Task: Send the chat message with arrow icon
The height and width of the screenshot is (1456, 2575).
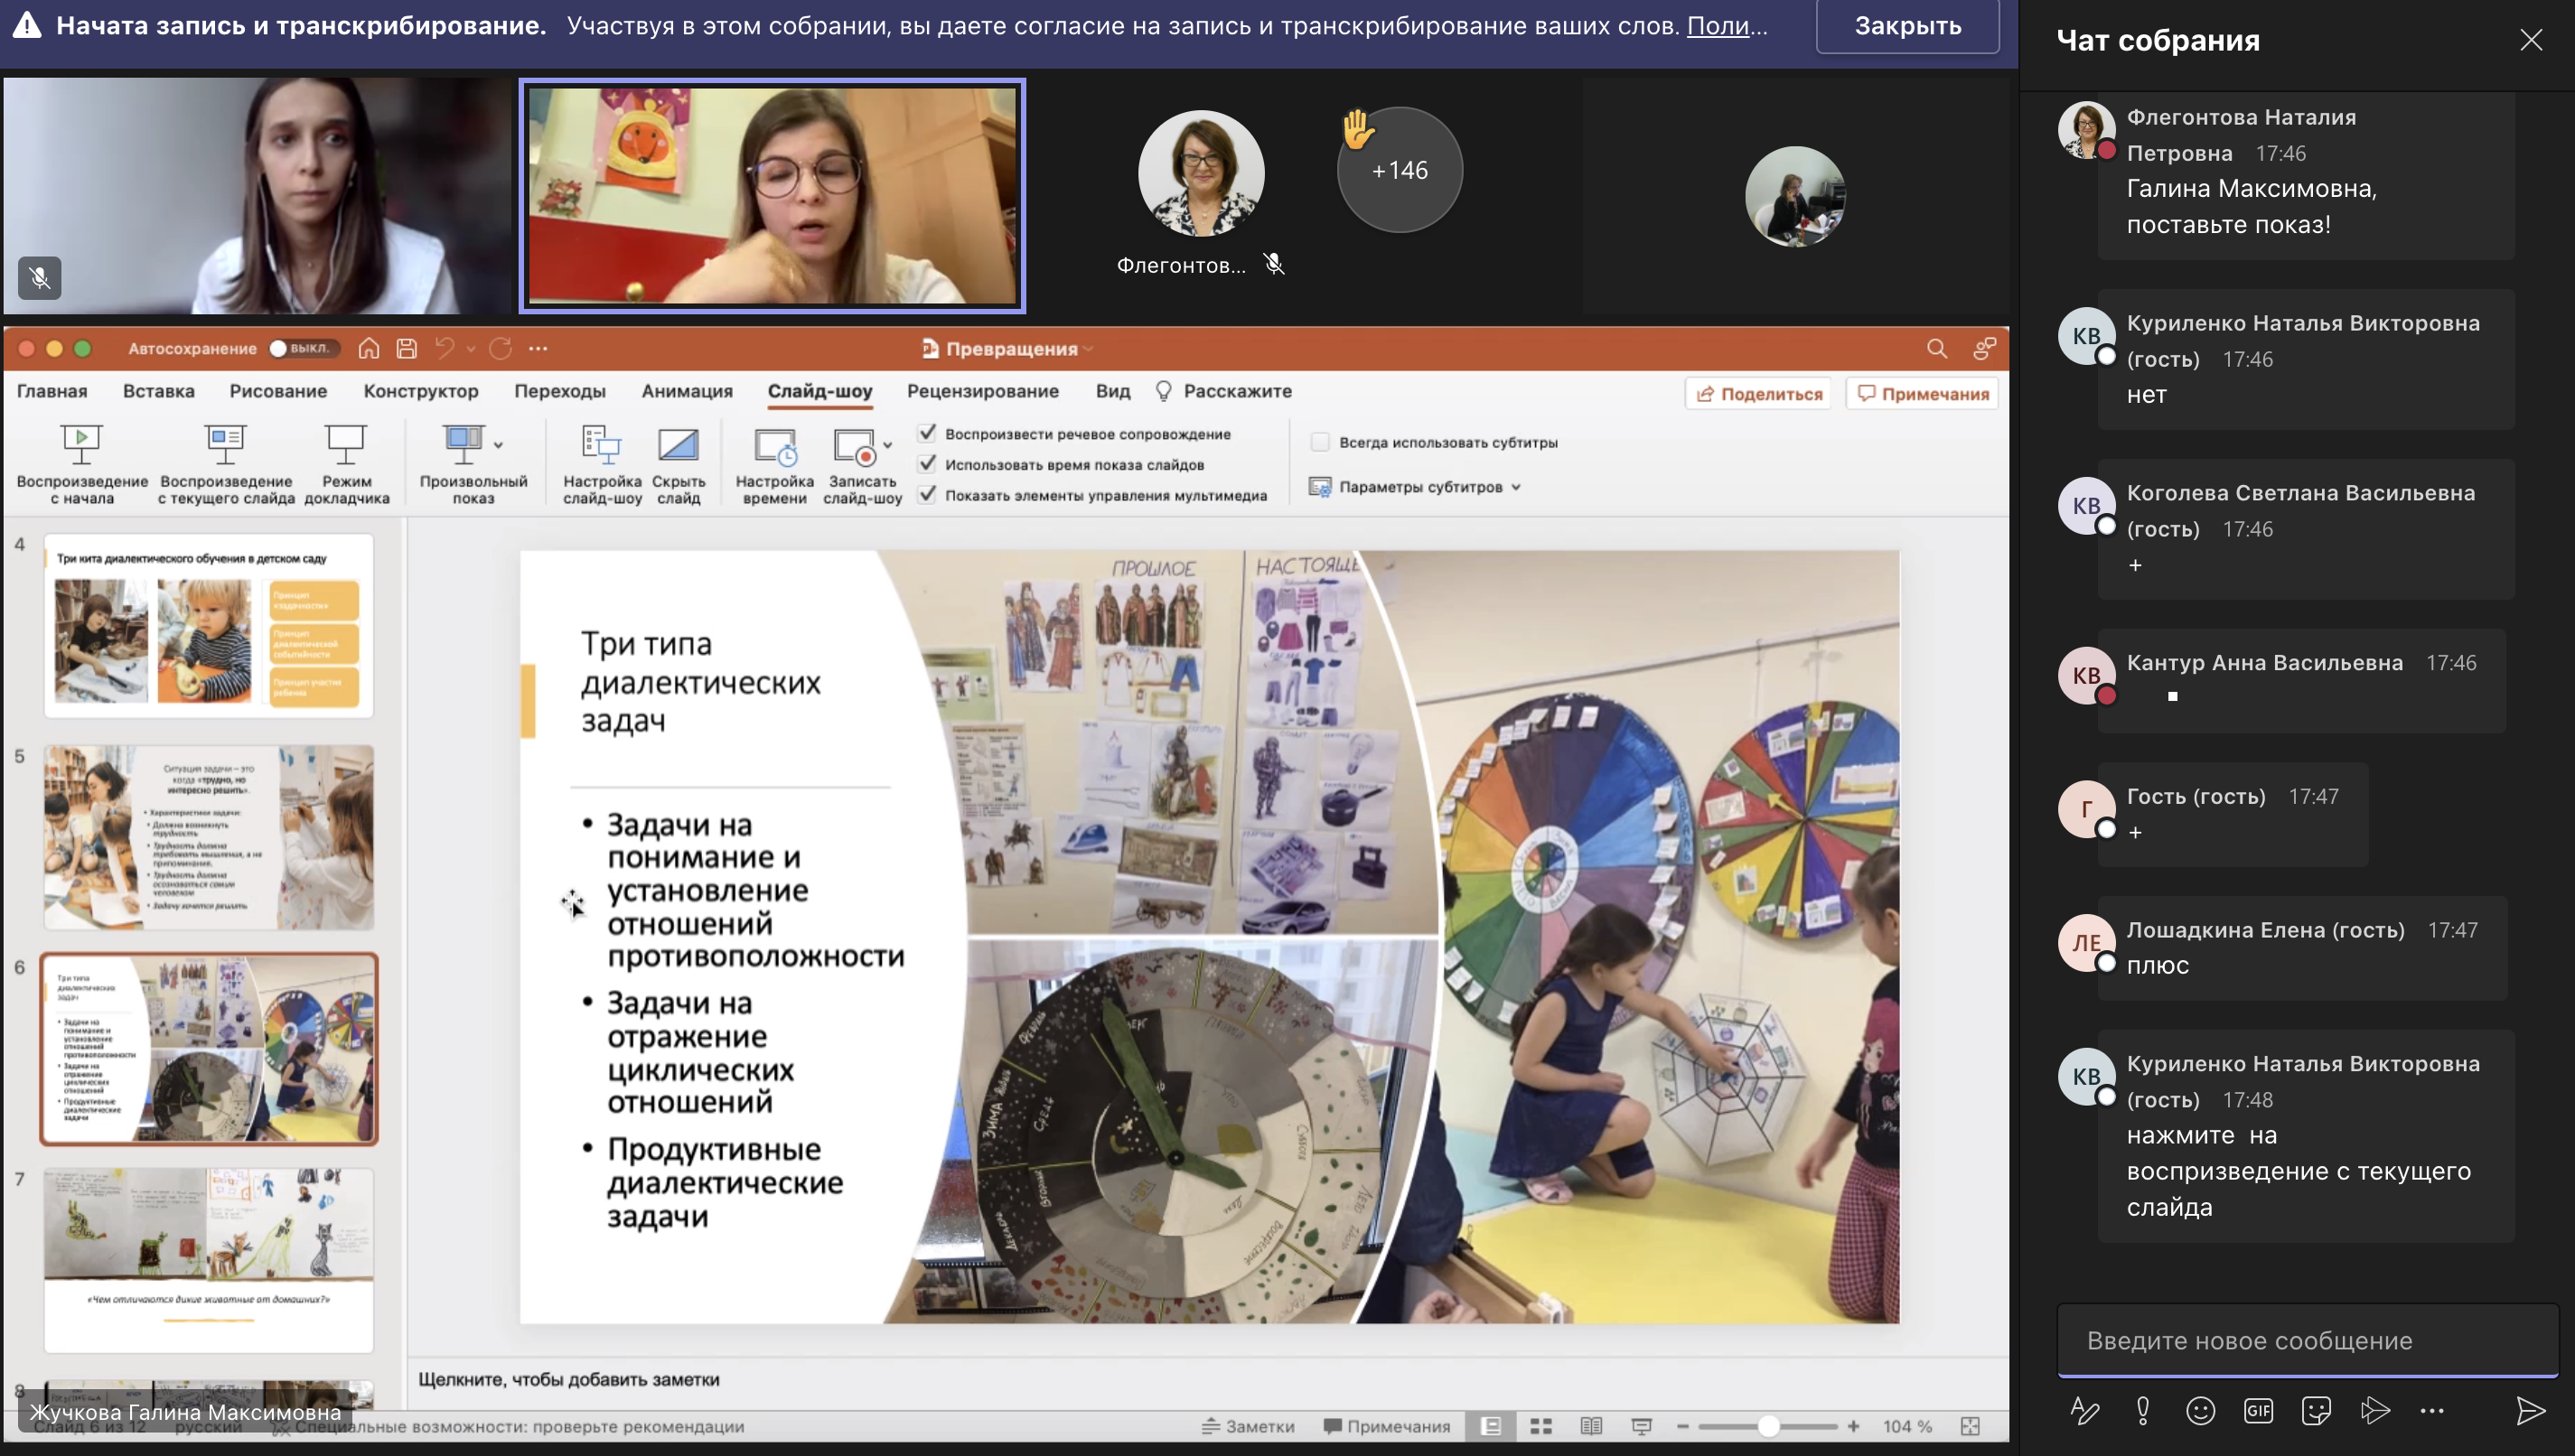Action: coord(2530,1411)
